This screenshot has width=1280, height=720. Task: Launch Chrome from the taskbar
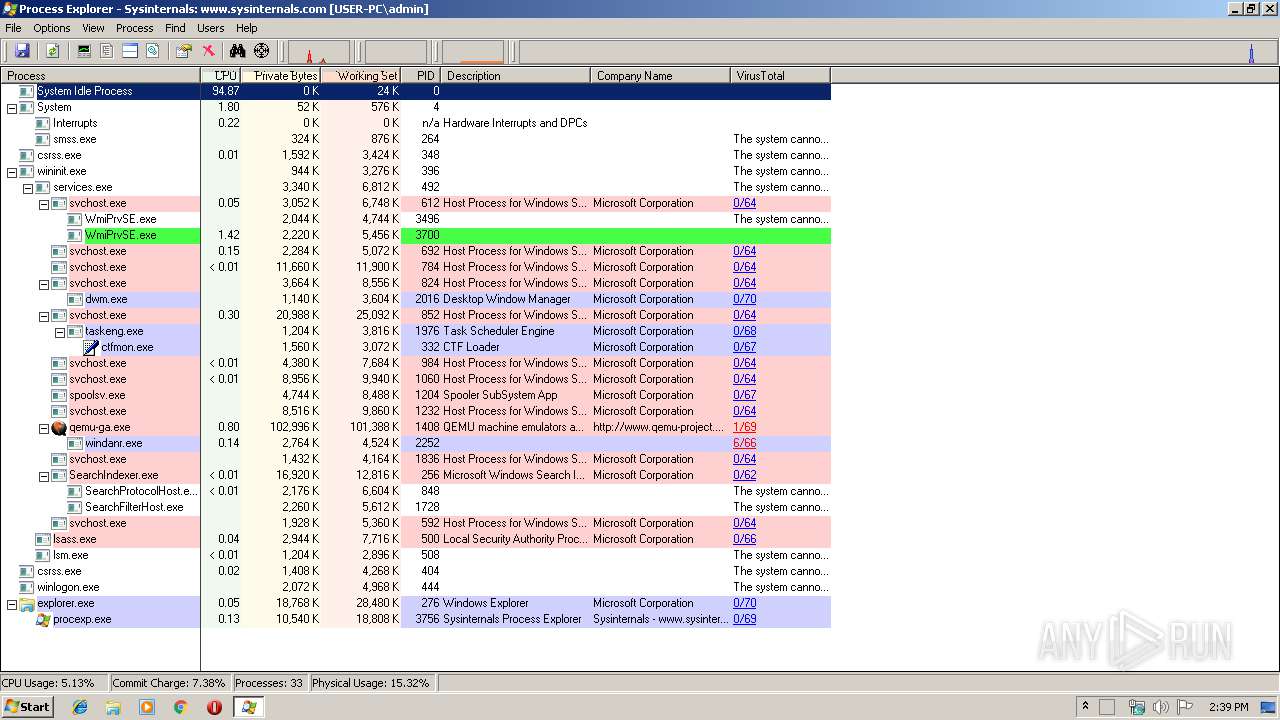coord(181,707)
